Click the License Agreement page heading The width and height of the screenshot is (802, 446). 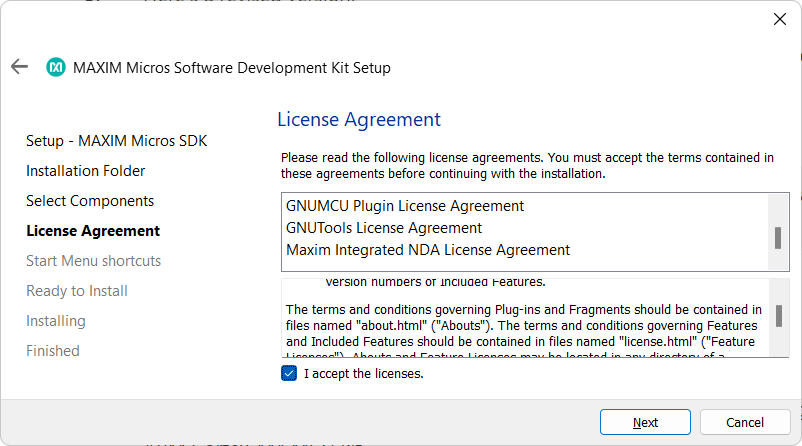[x=359, y=119]
